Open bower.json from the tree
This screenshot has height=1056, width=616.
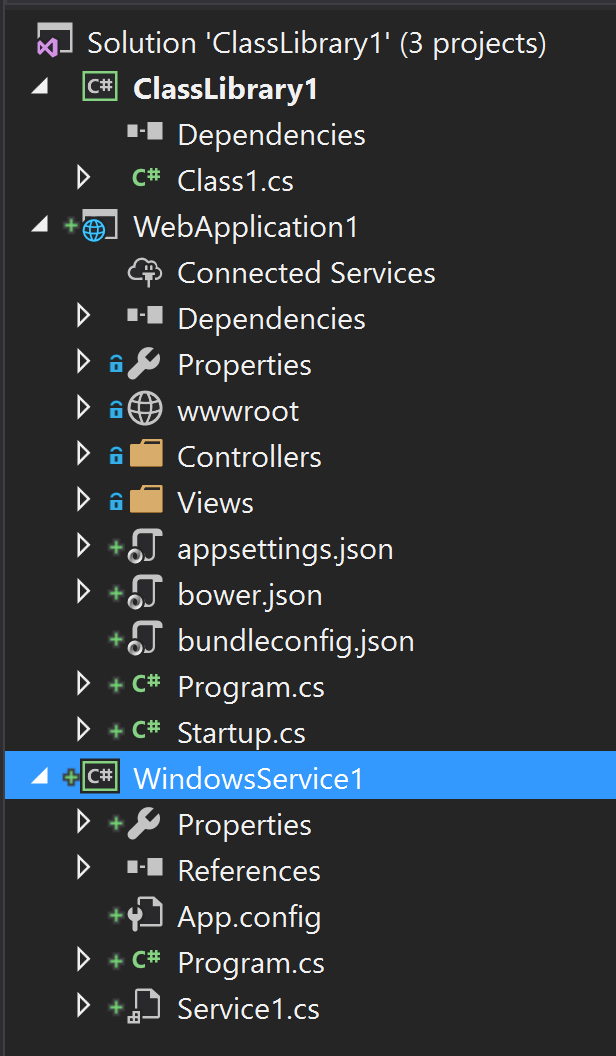pos(249,592)
